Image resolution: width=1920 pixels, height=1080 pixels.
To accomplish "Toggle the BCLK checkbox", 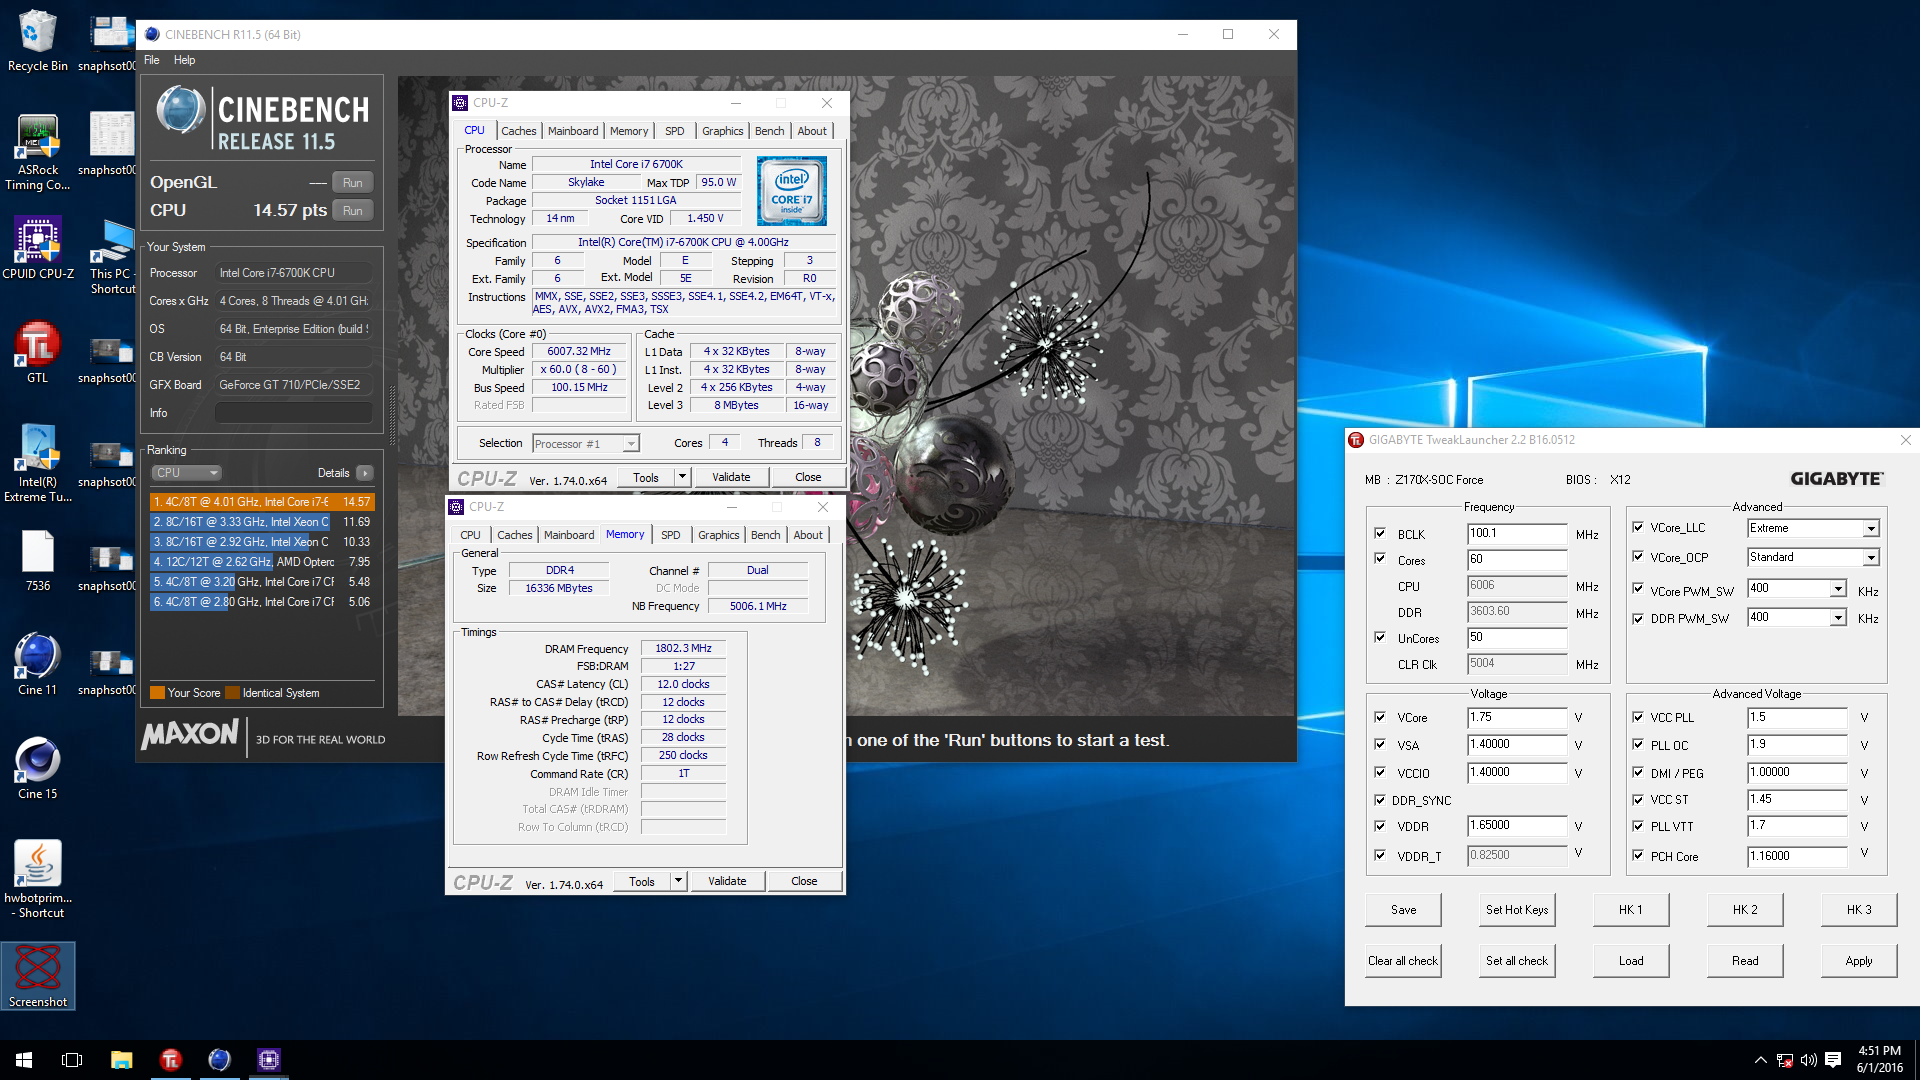I will coord(1380,534).
